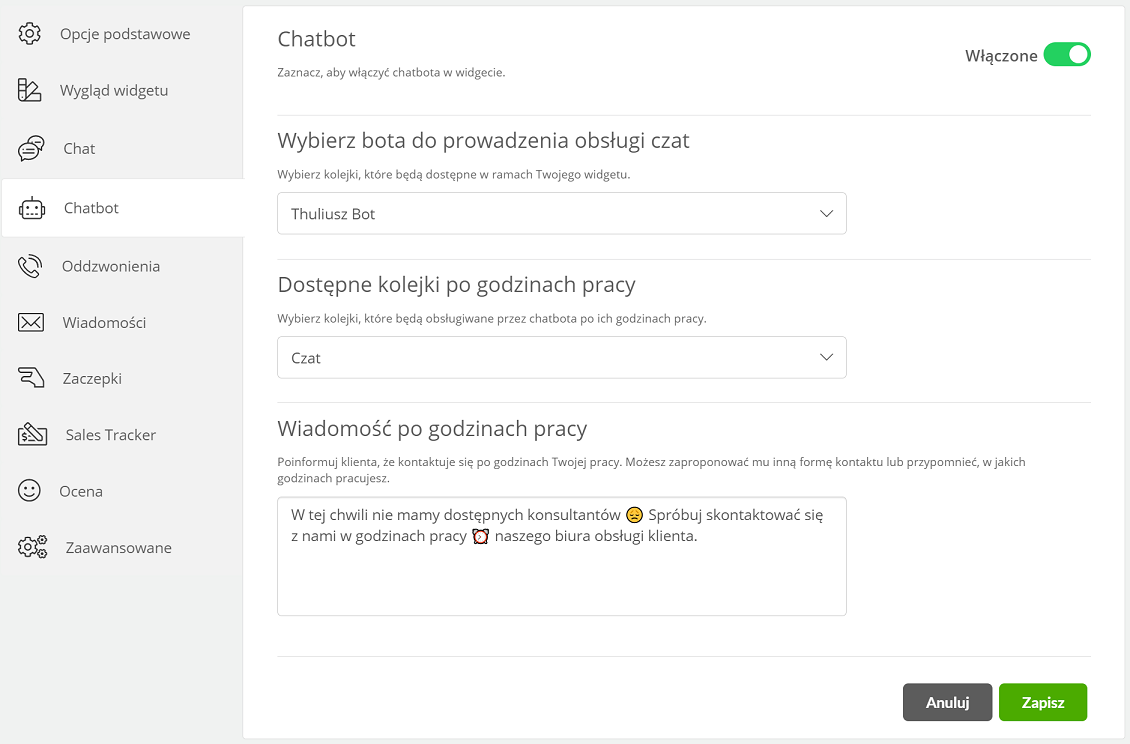Screen dimensions: 1130x744
Task: Toggle the Włączone chatbot switch
Action: click(x=1067, y=55)
